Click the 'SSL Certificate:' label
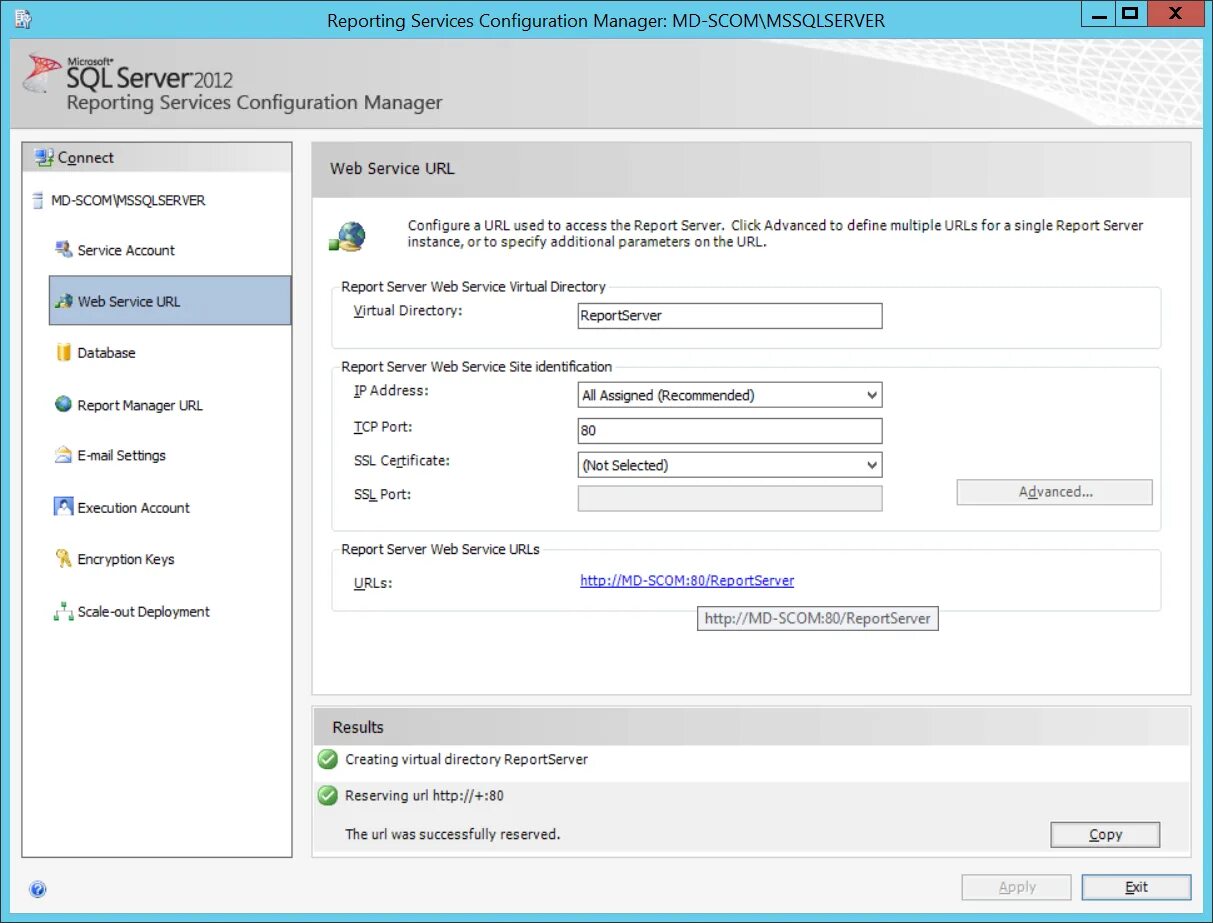Screen dimensions: 1213x923 pyautogui.click(x=402, y=461)
